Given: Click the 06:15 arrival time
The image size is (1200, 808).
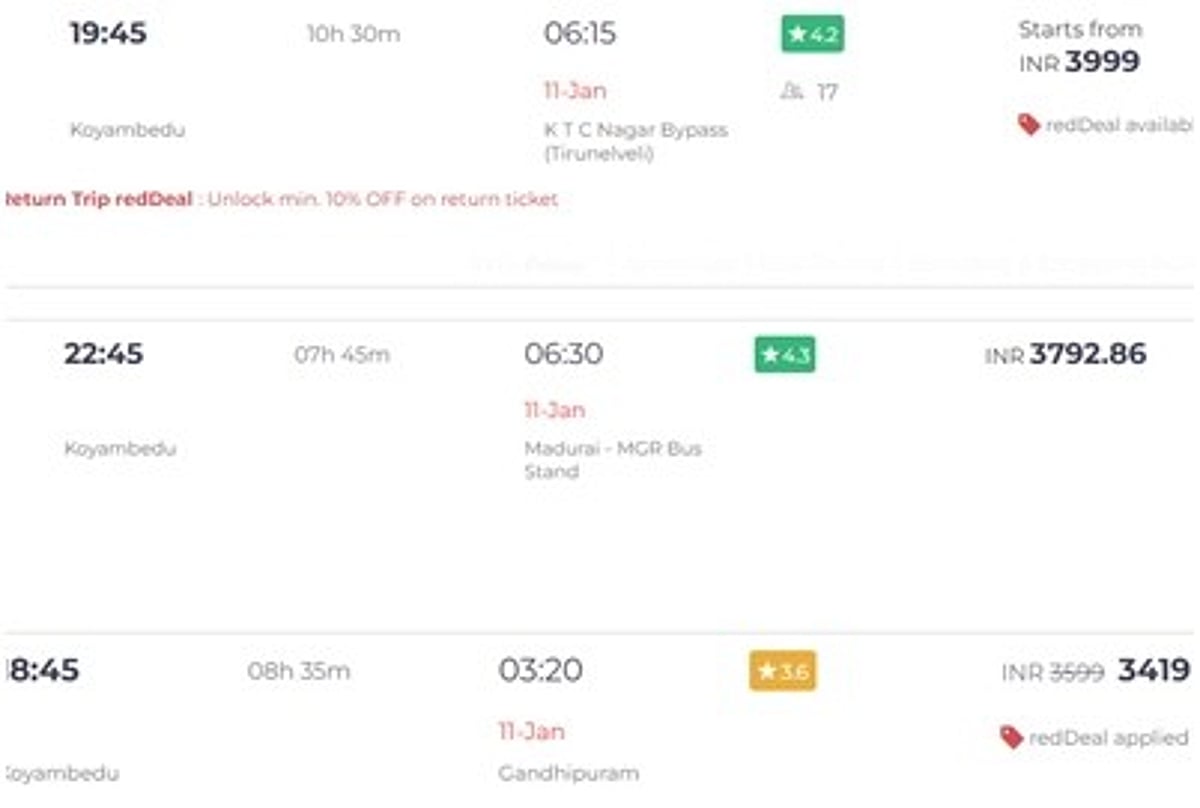Looking at the screenshot, I should (x=580, y=34).
